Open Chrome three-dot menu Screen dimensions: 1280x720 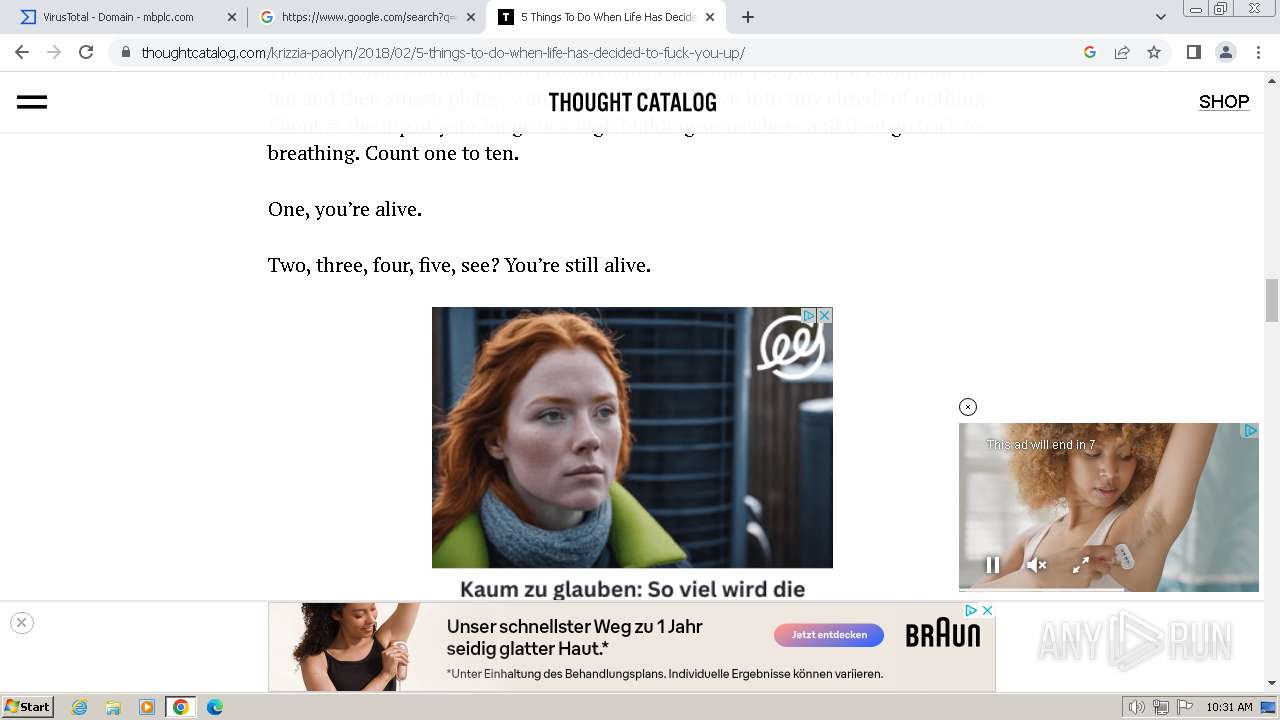(x=1256, y=52)
